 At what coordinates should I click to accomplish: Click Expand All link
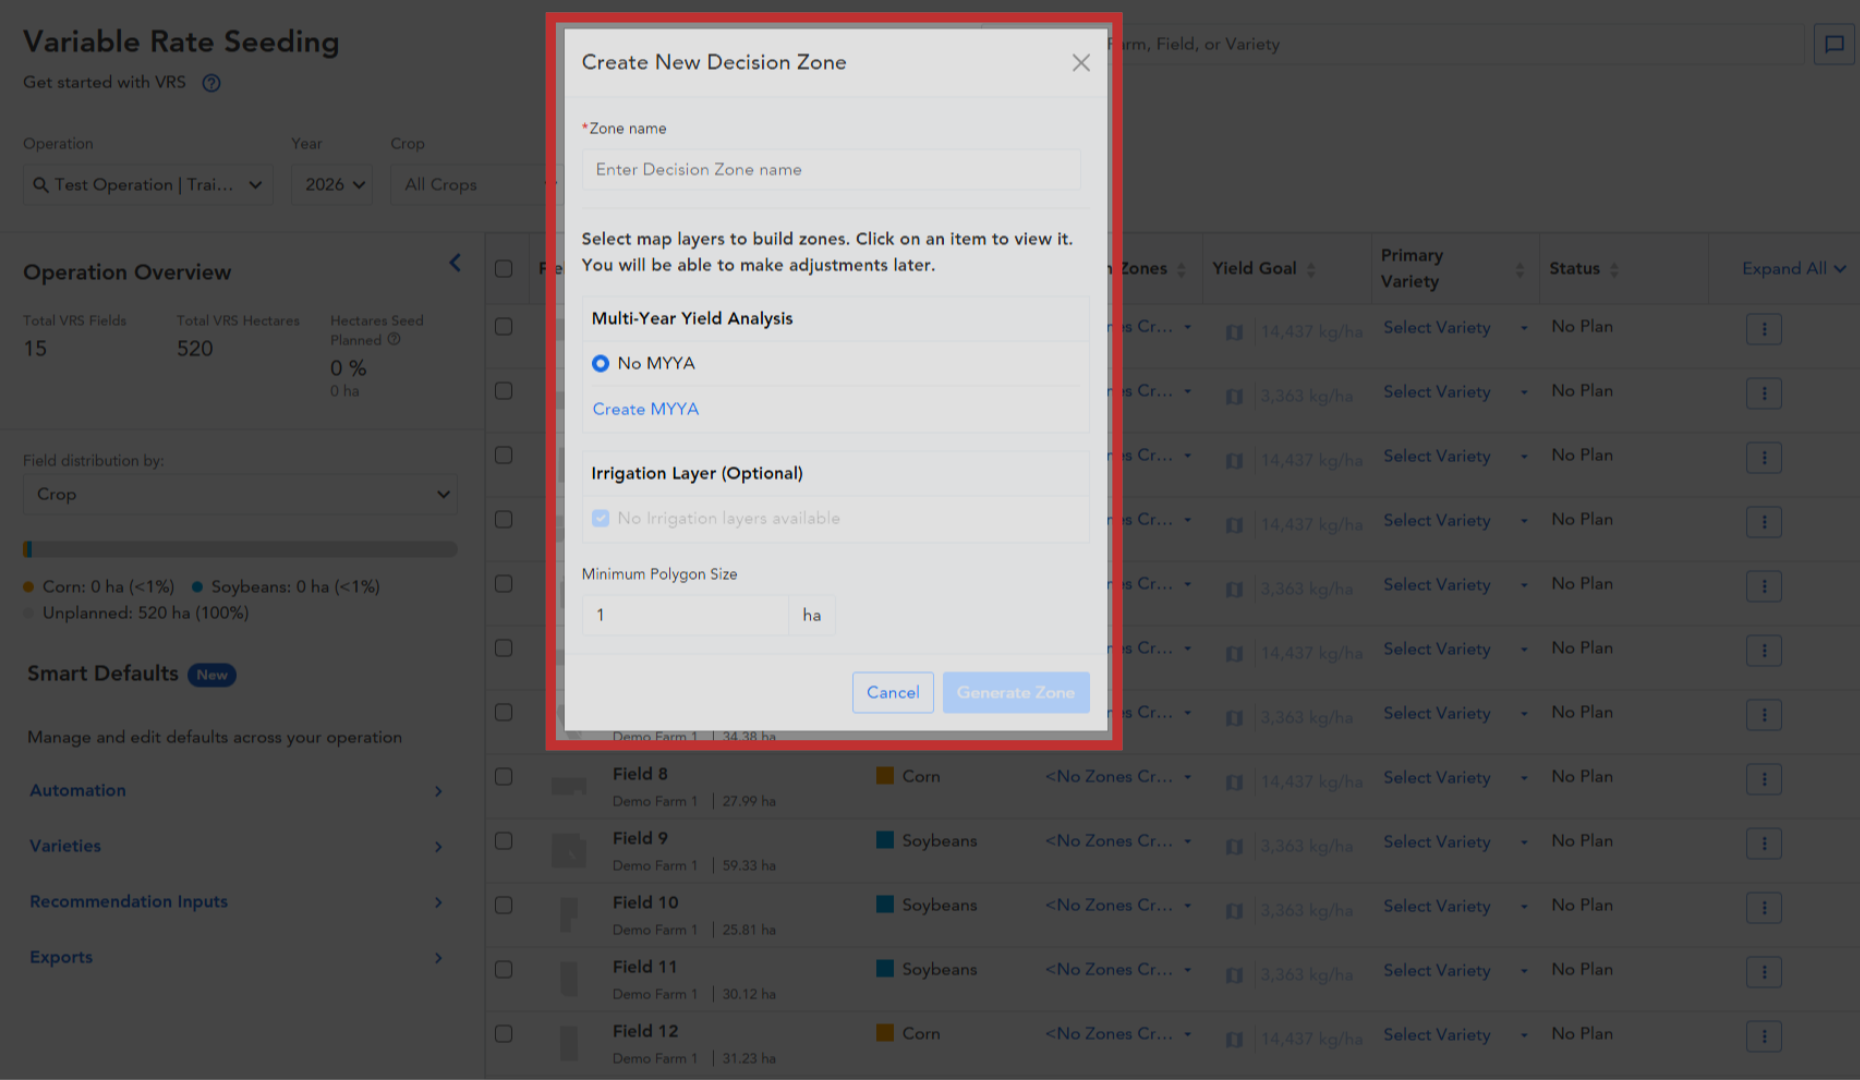(1793, 268)
